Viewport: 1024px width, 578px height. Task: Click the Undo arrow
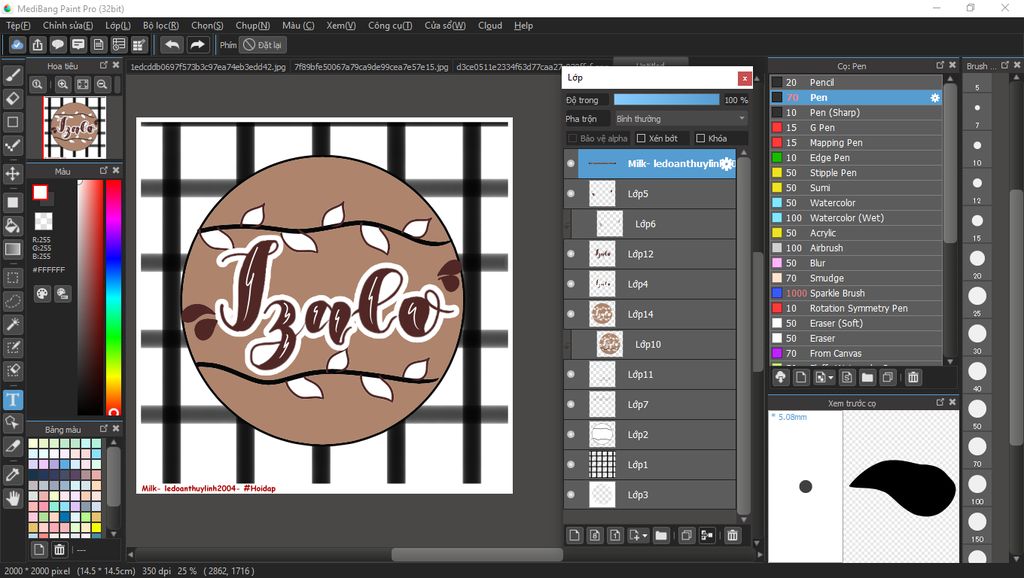pos(172,44)
